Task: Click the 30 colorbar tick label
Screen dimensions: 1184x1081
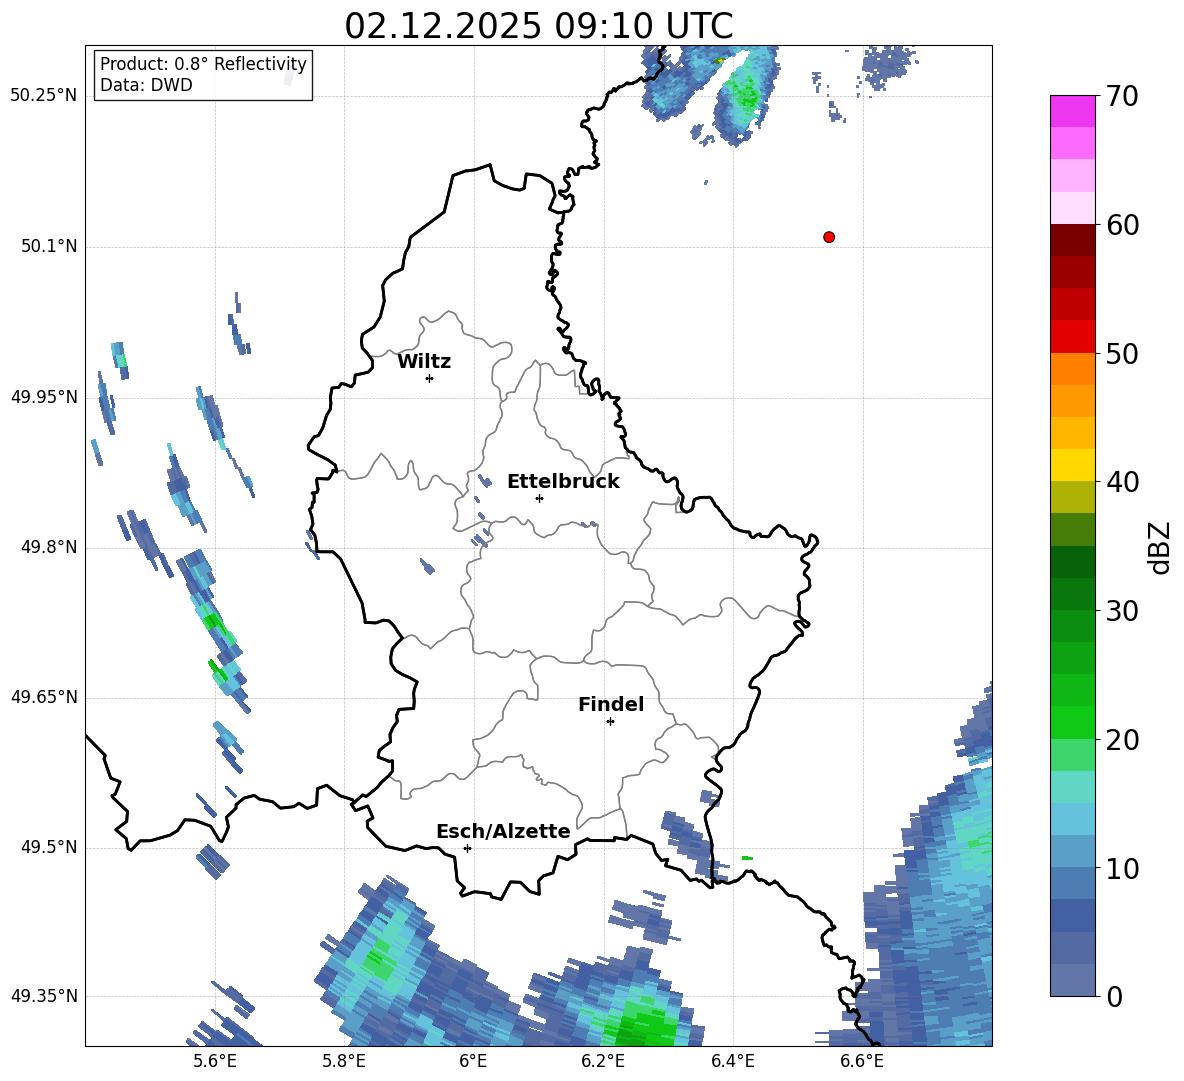Action: 1122,611
